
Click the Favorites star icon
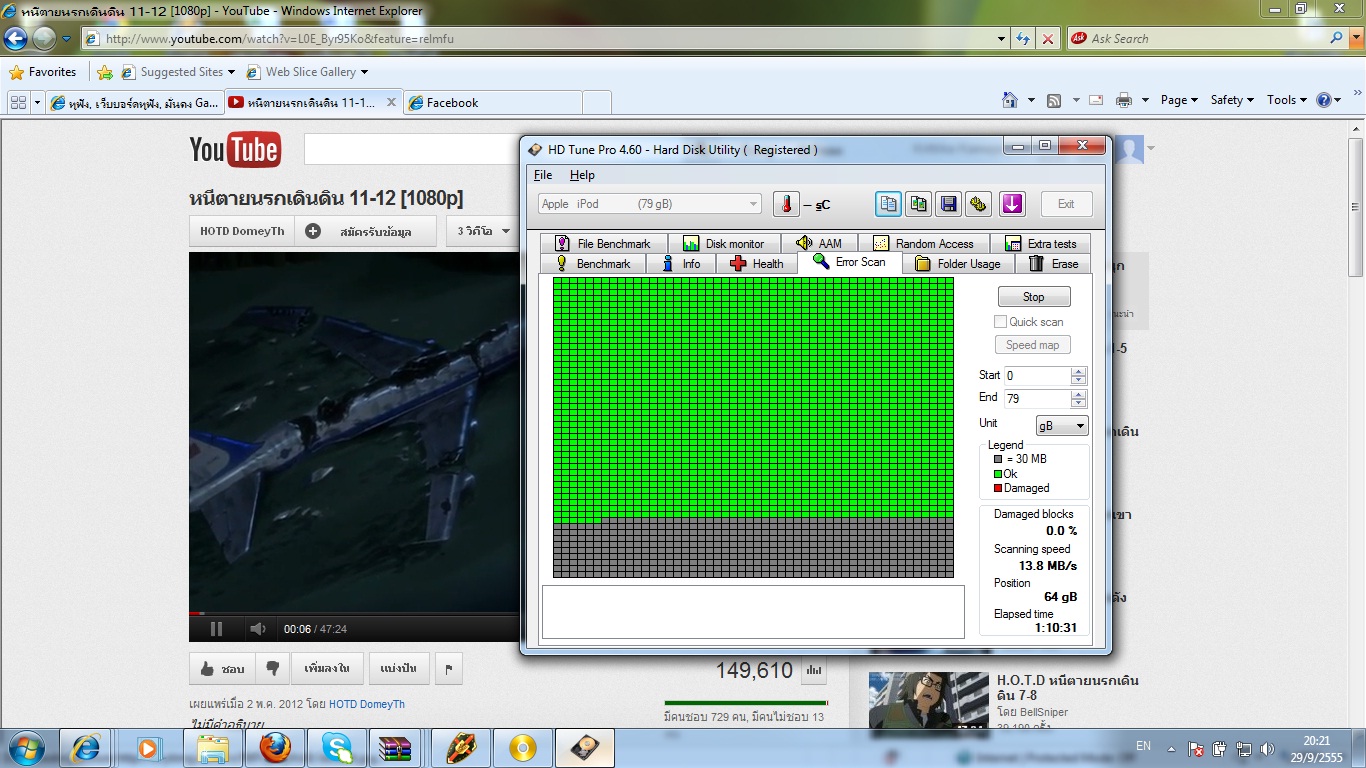[16, 72]
